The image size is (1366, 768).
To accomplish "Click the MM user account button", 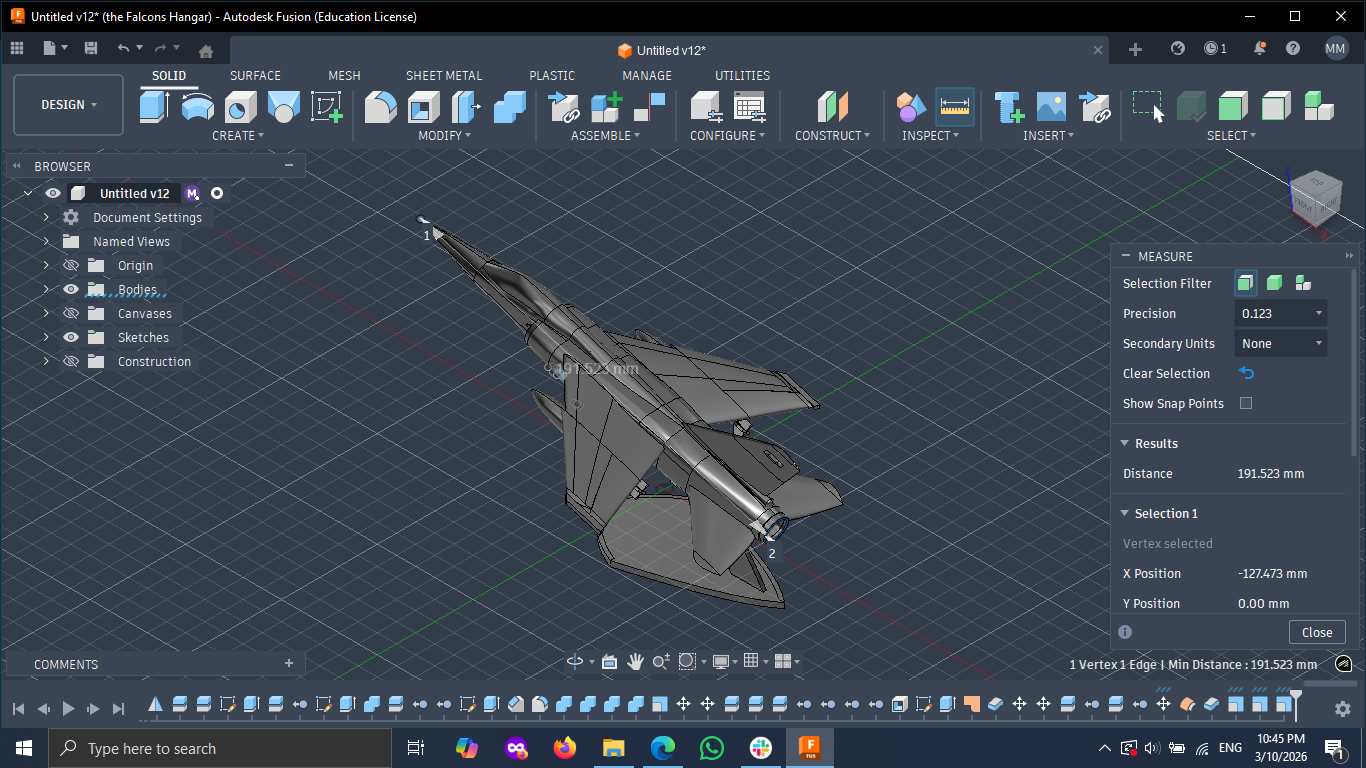I will (1336, 48).
